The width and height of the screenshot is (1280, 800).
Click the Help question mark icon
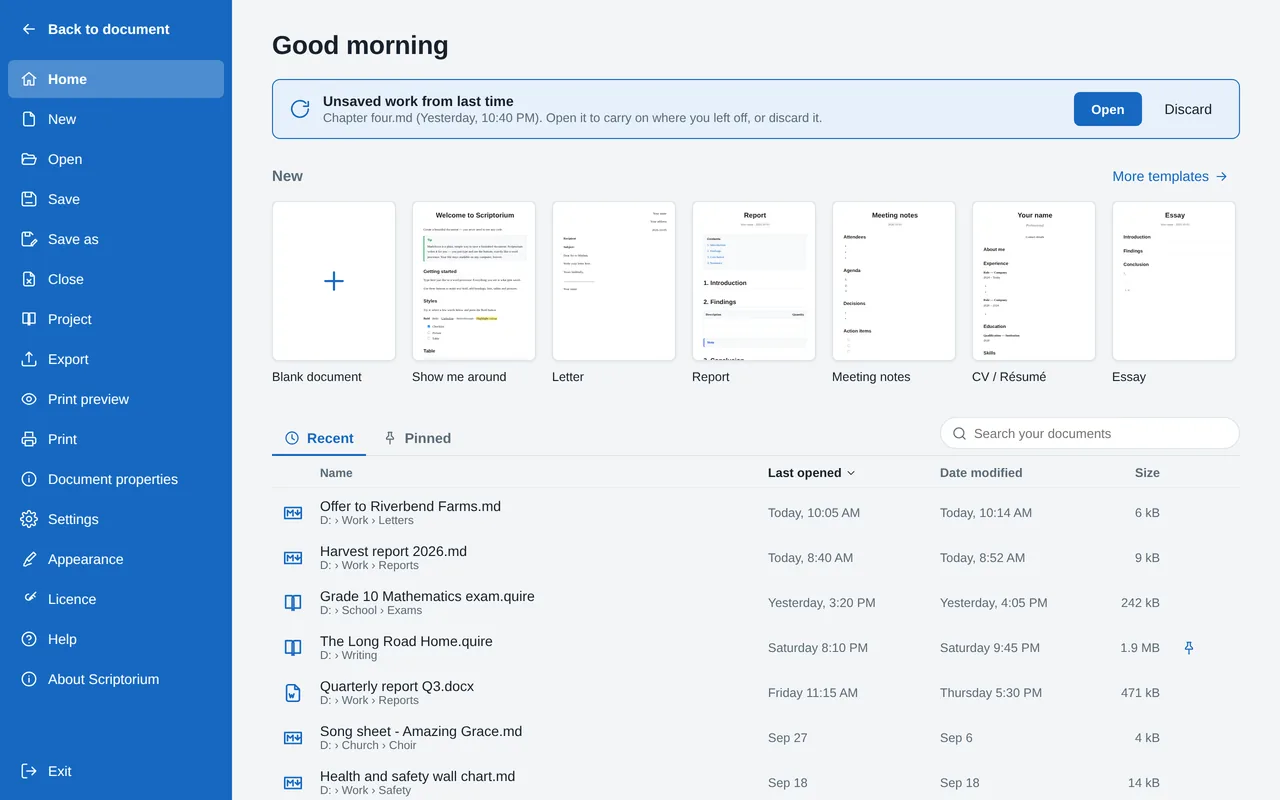29,639
